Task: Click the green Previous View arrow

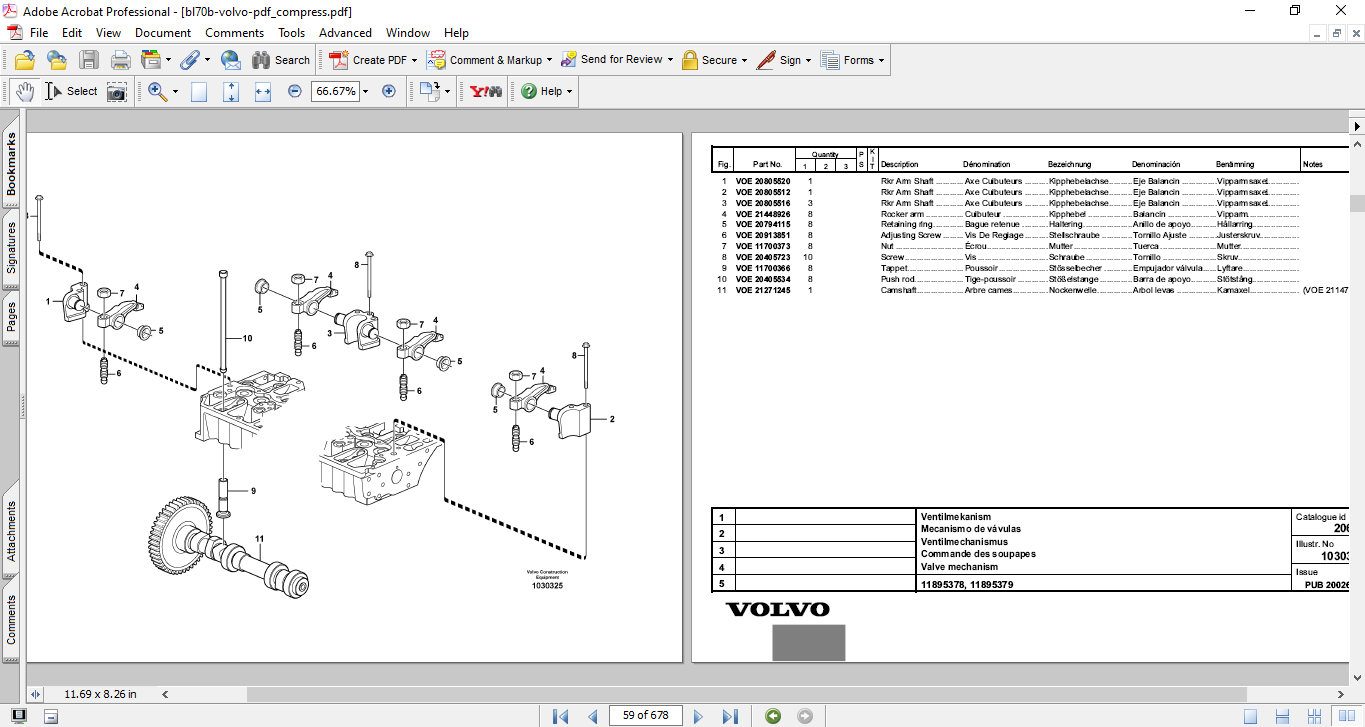Action: [x=772, y=716]
